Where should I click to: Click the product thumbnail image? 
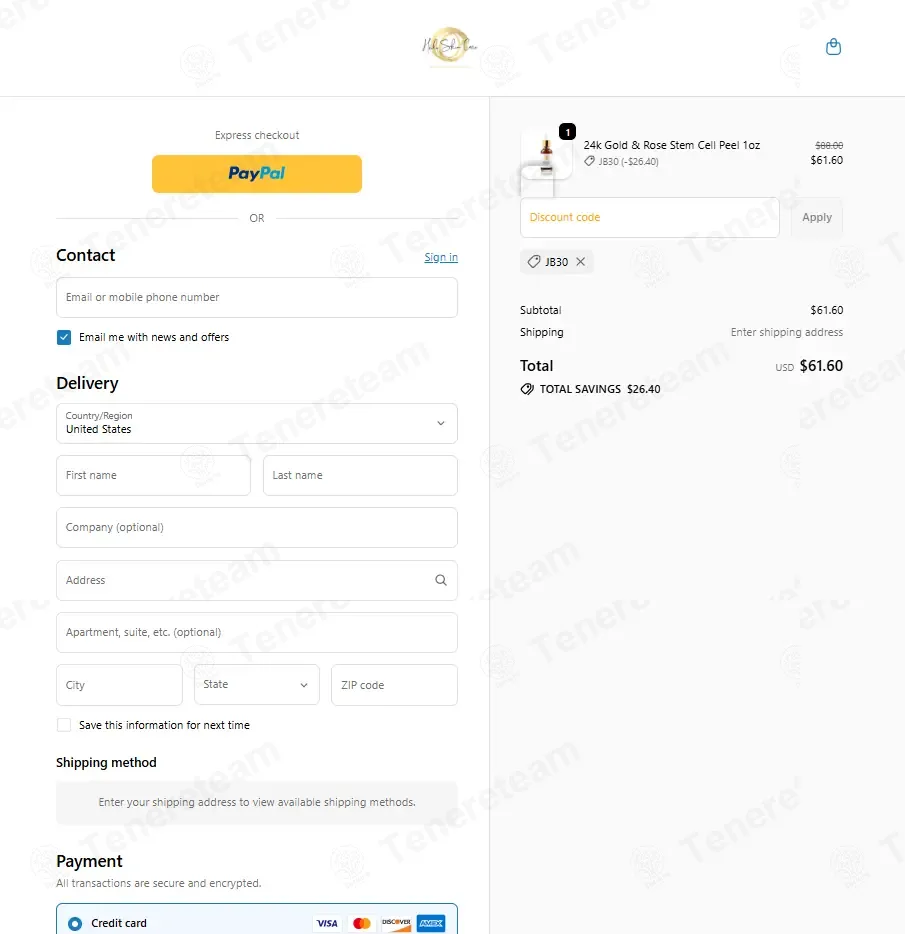point(546,156)
